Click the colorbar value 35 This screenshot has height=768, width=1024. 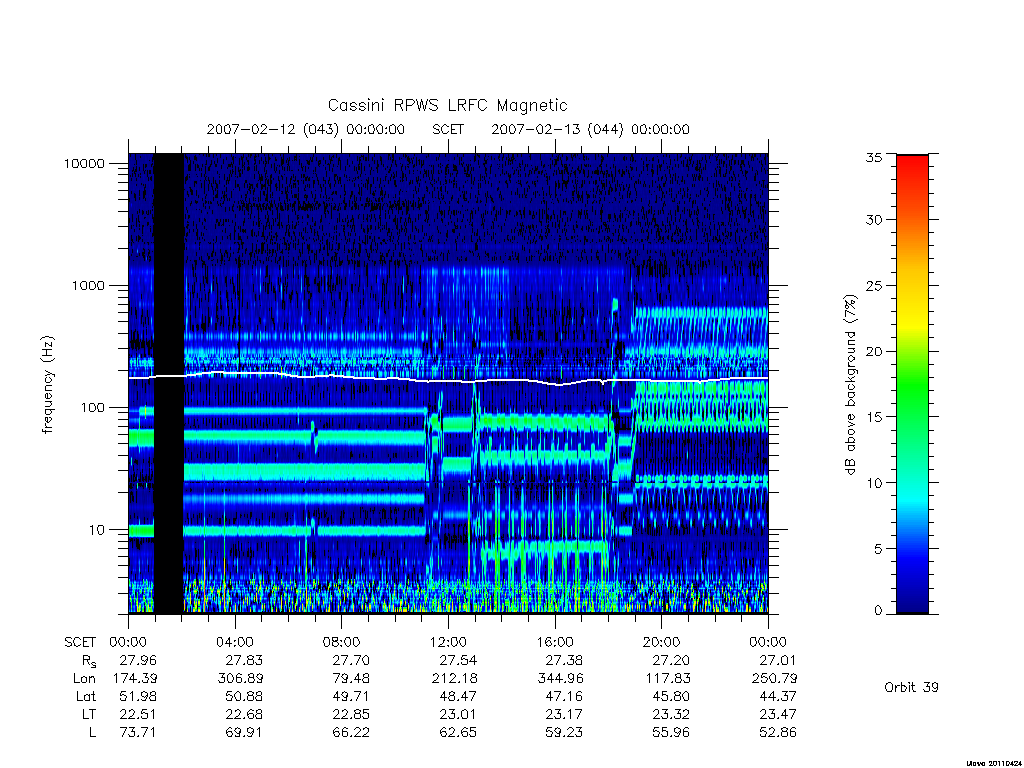pyautogui.click(x=874, y=157)
